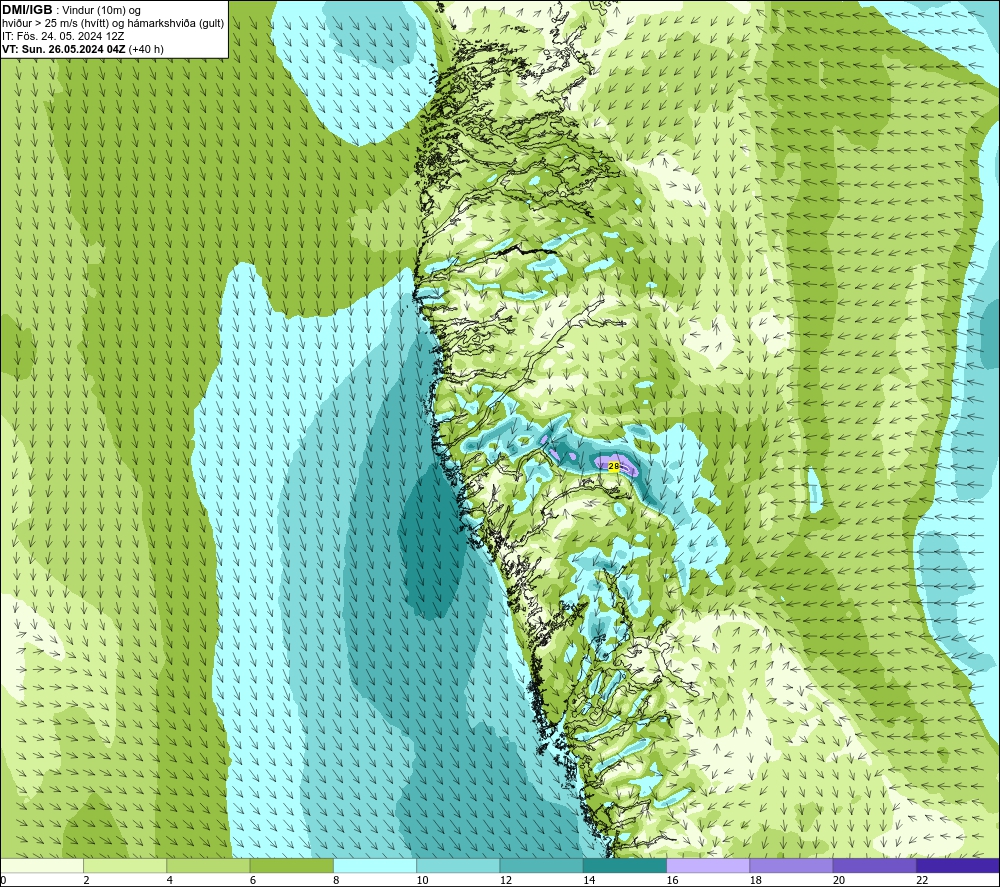1000x887 pixels.
Task: Click the '(+40 h)' forecast offset text
Action: click(x=146, y=49)
